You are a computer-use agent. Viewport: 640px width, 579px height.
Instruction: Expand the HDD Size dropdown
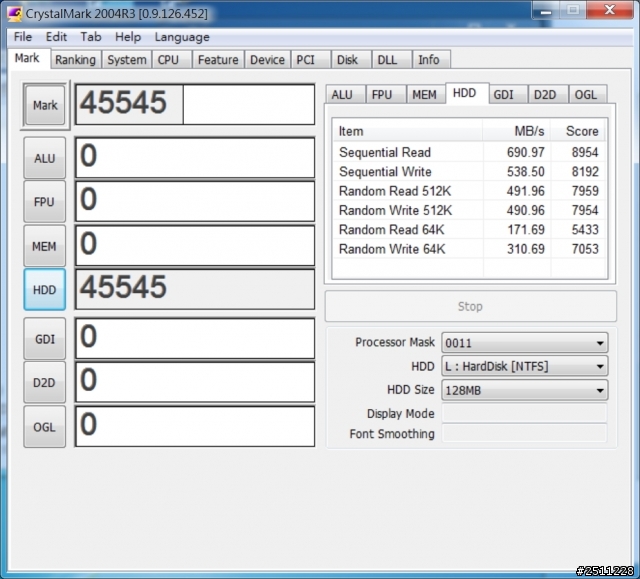[x=524, y=390]
